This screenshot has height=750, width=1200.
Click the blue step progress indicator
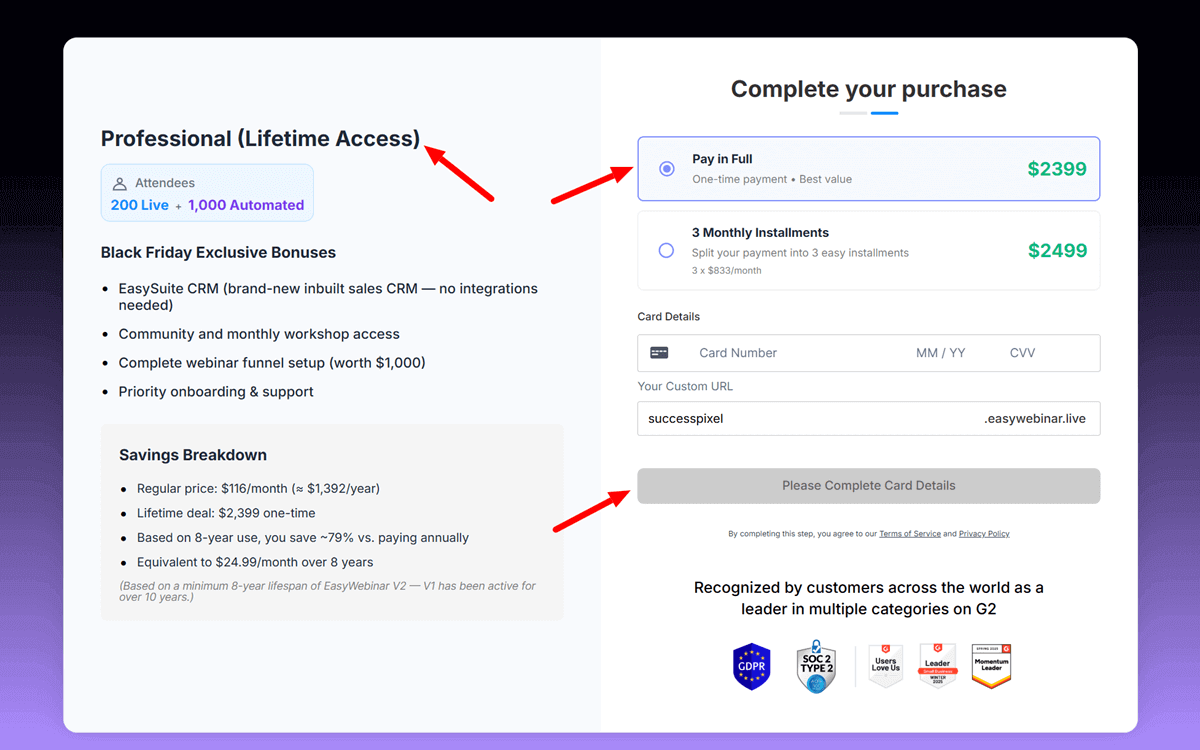click(x=884, y=113)
